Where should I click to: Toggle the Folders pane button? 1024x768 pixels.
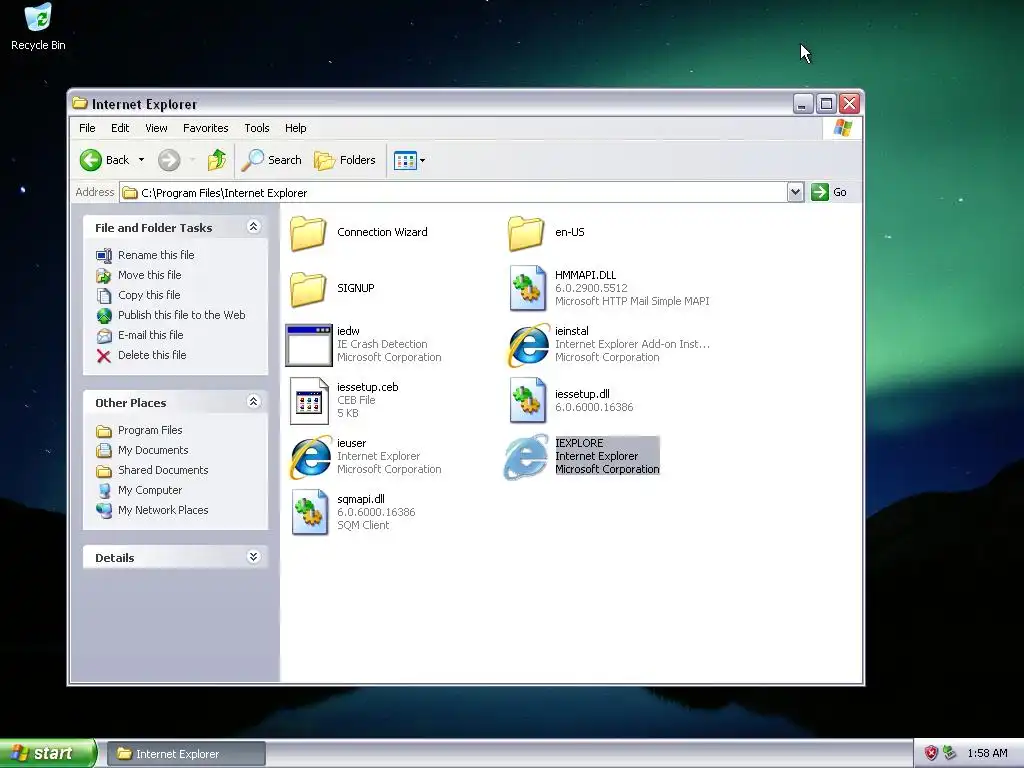345,160
